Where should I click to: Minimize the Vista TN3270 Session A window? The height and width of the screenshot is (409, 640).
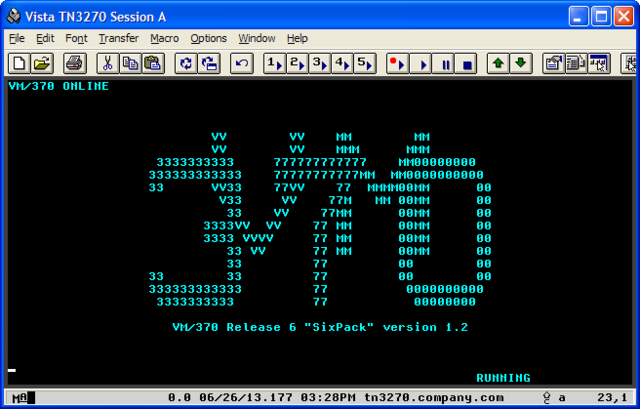click(579, 17)
